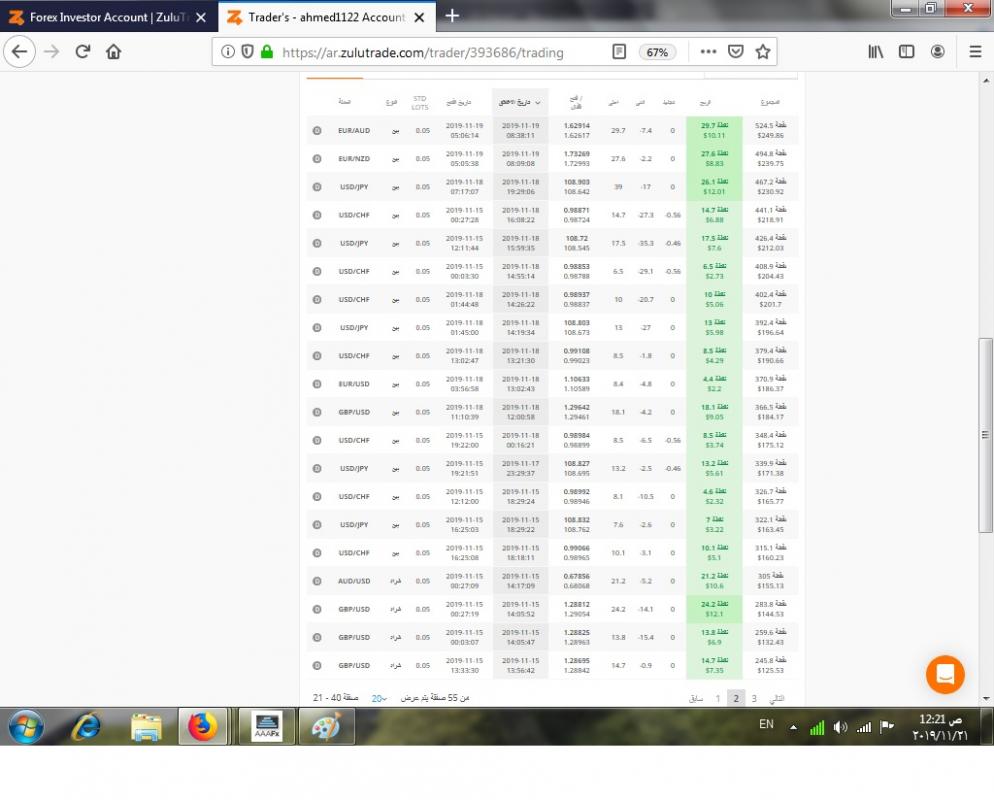Image resolution: width=994 pixels, height=800 pixels.
Task: Open the orange live chat widget
Action: click(945, 674)
